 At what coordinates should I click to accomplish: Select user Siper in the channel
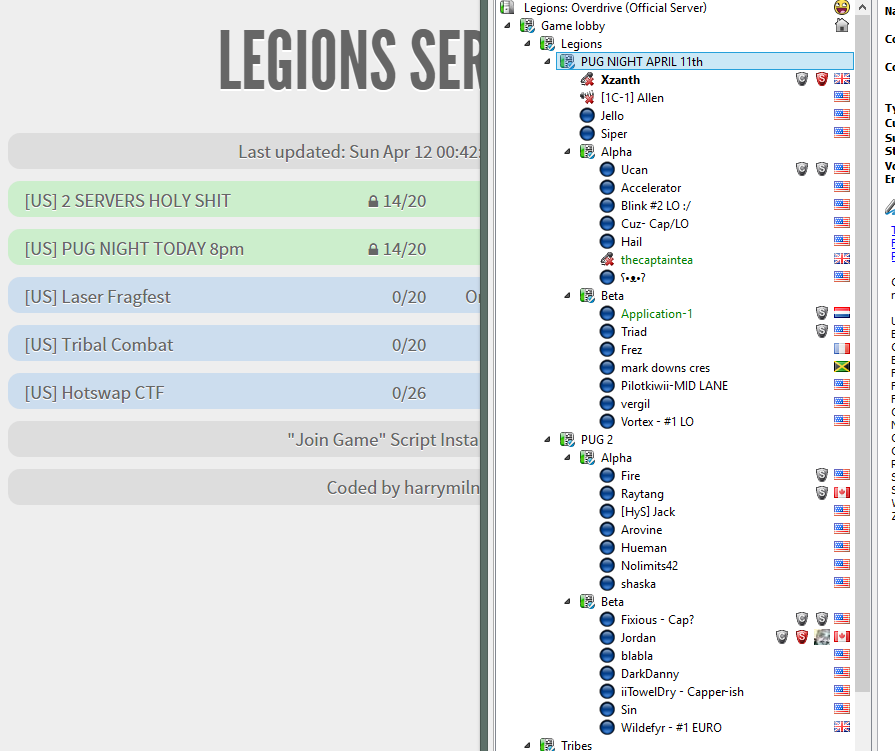coord(614,134)
